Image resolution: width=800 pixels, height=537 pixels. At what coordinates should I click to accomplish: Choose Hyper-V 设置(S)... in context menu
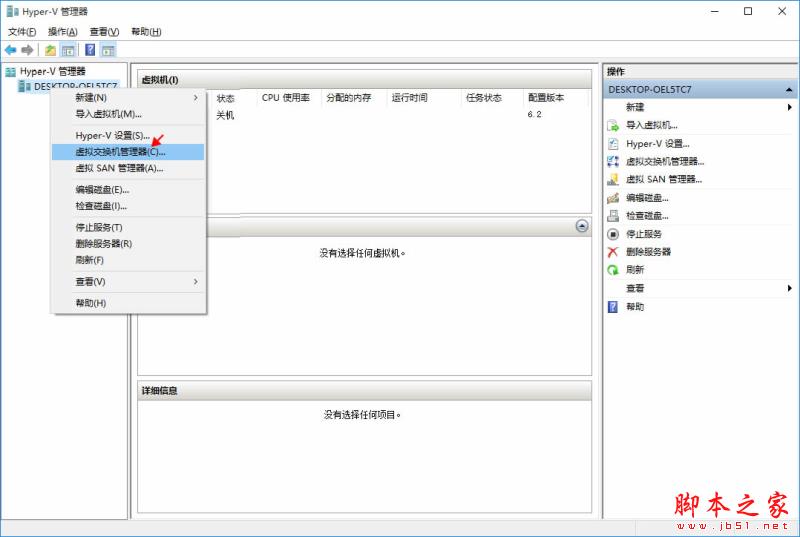(x=128, y=136)
